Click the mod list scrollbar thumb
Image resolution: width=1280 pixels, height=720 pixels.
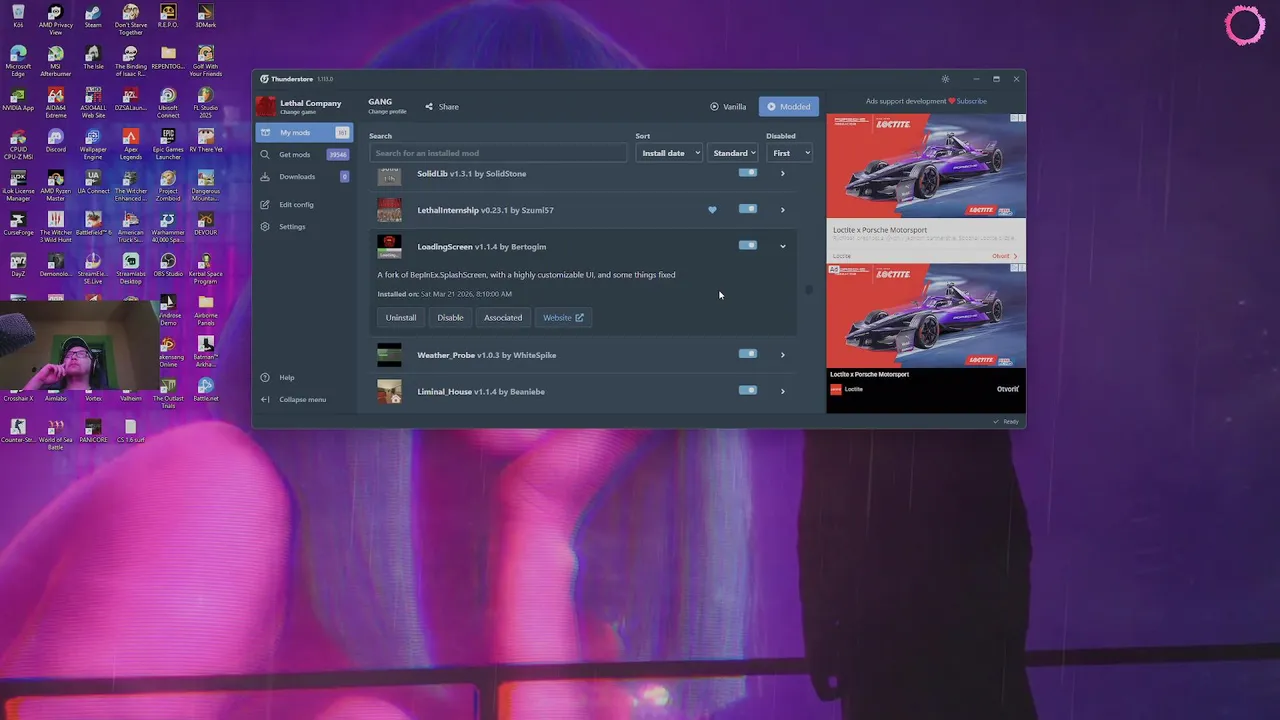[809, 290]
